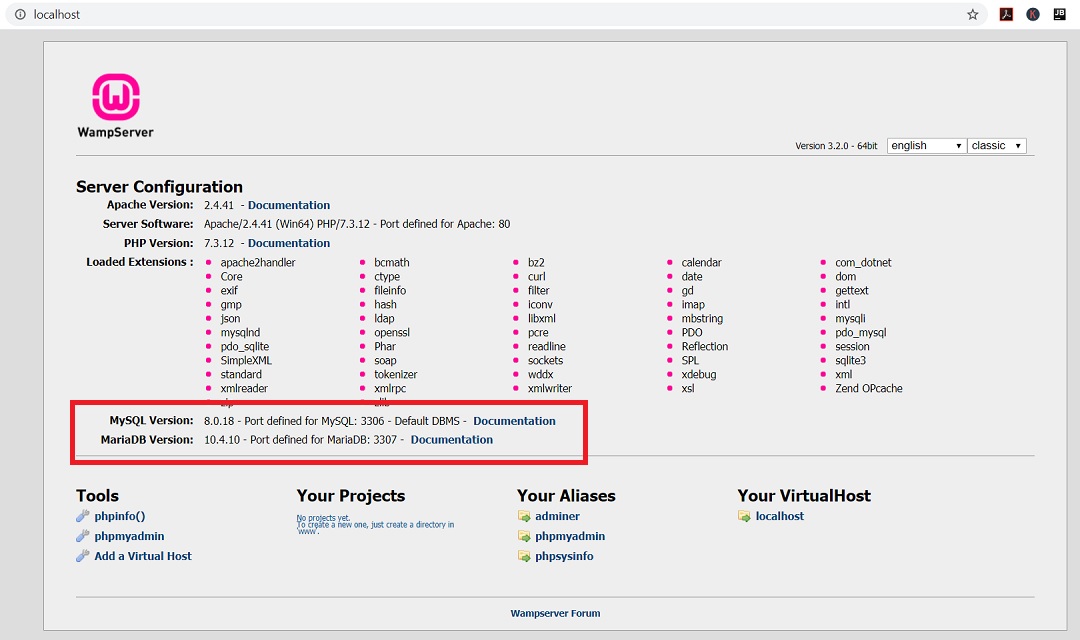Click the Version 3.2.0 - 64bit text
Viewport: 1080px width, 640px height.
(836, 146)
